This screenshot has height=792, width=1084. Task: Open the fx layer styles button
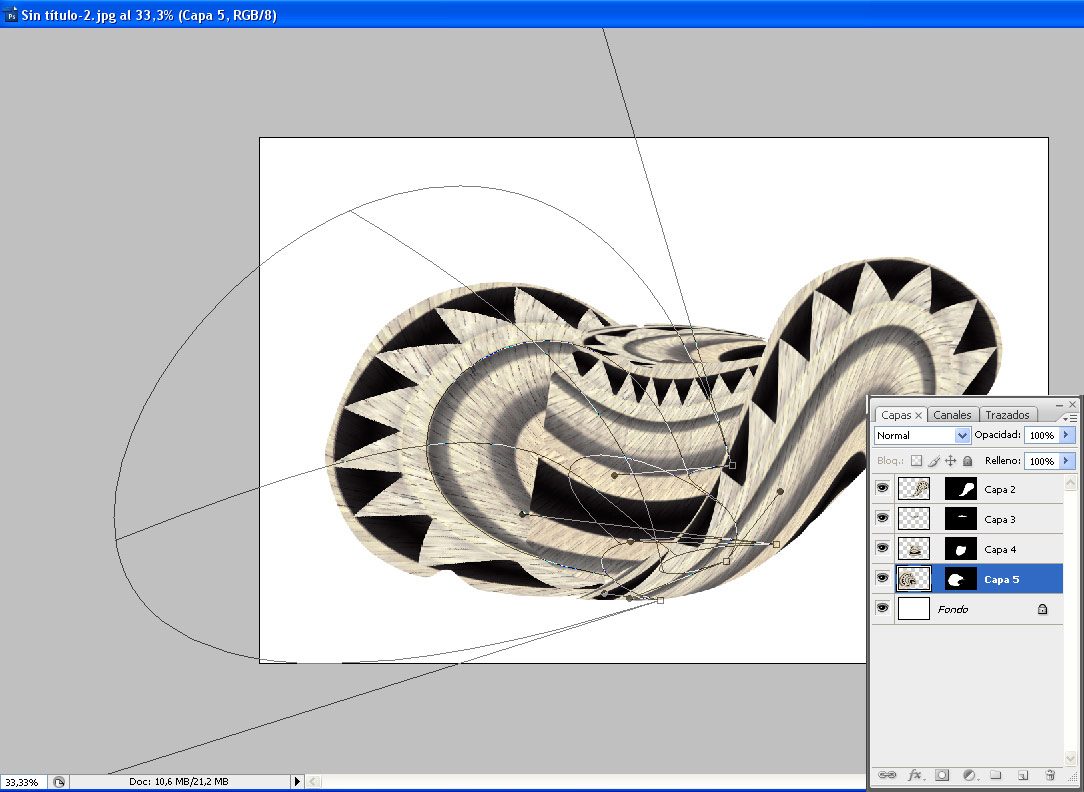(x=914, y=775)
